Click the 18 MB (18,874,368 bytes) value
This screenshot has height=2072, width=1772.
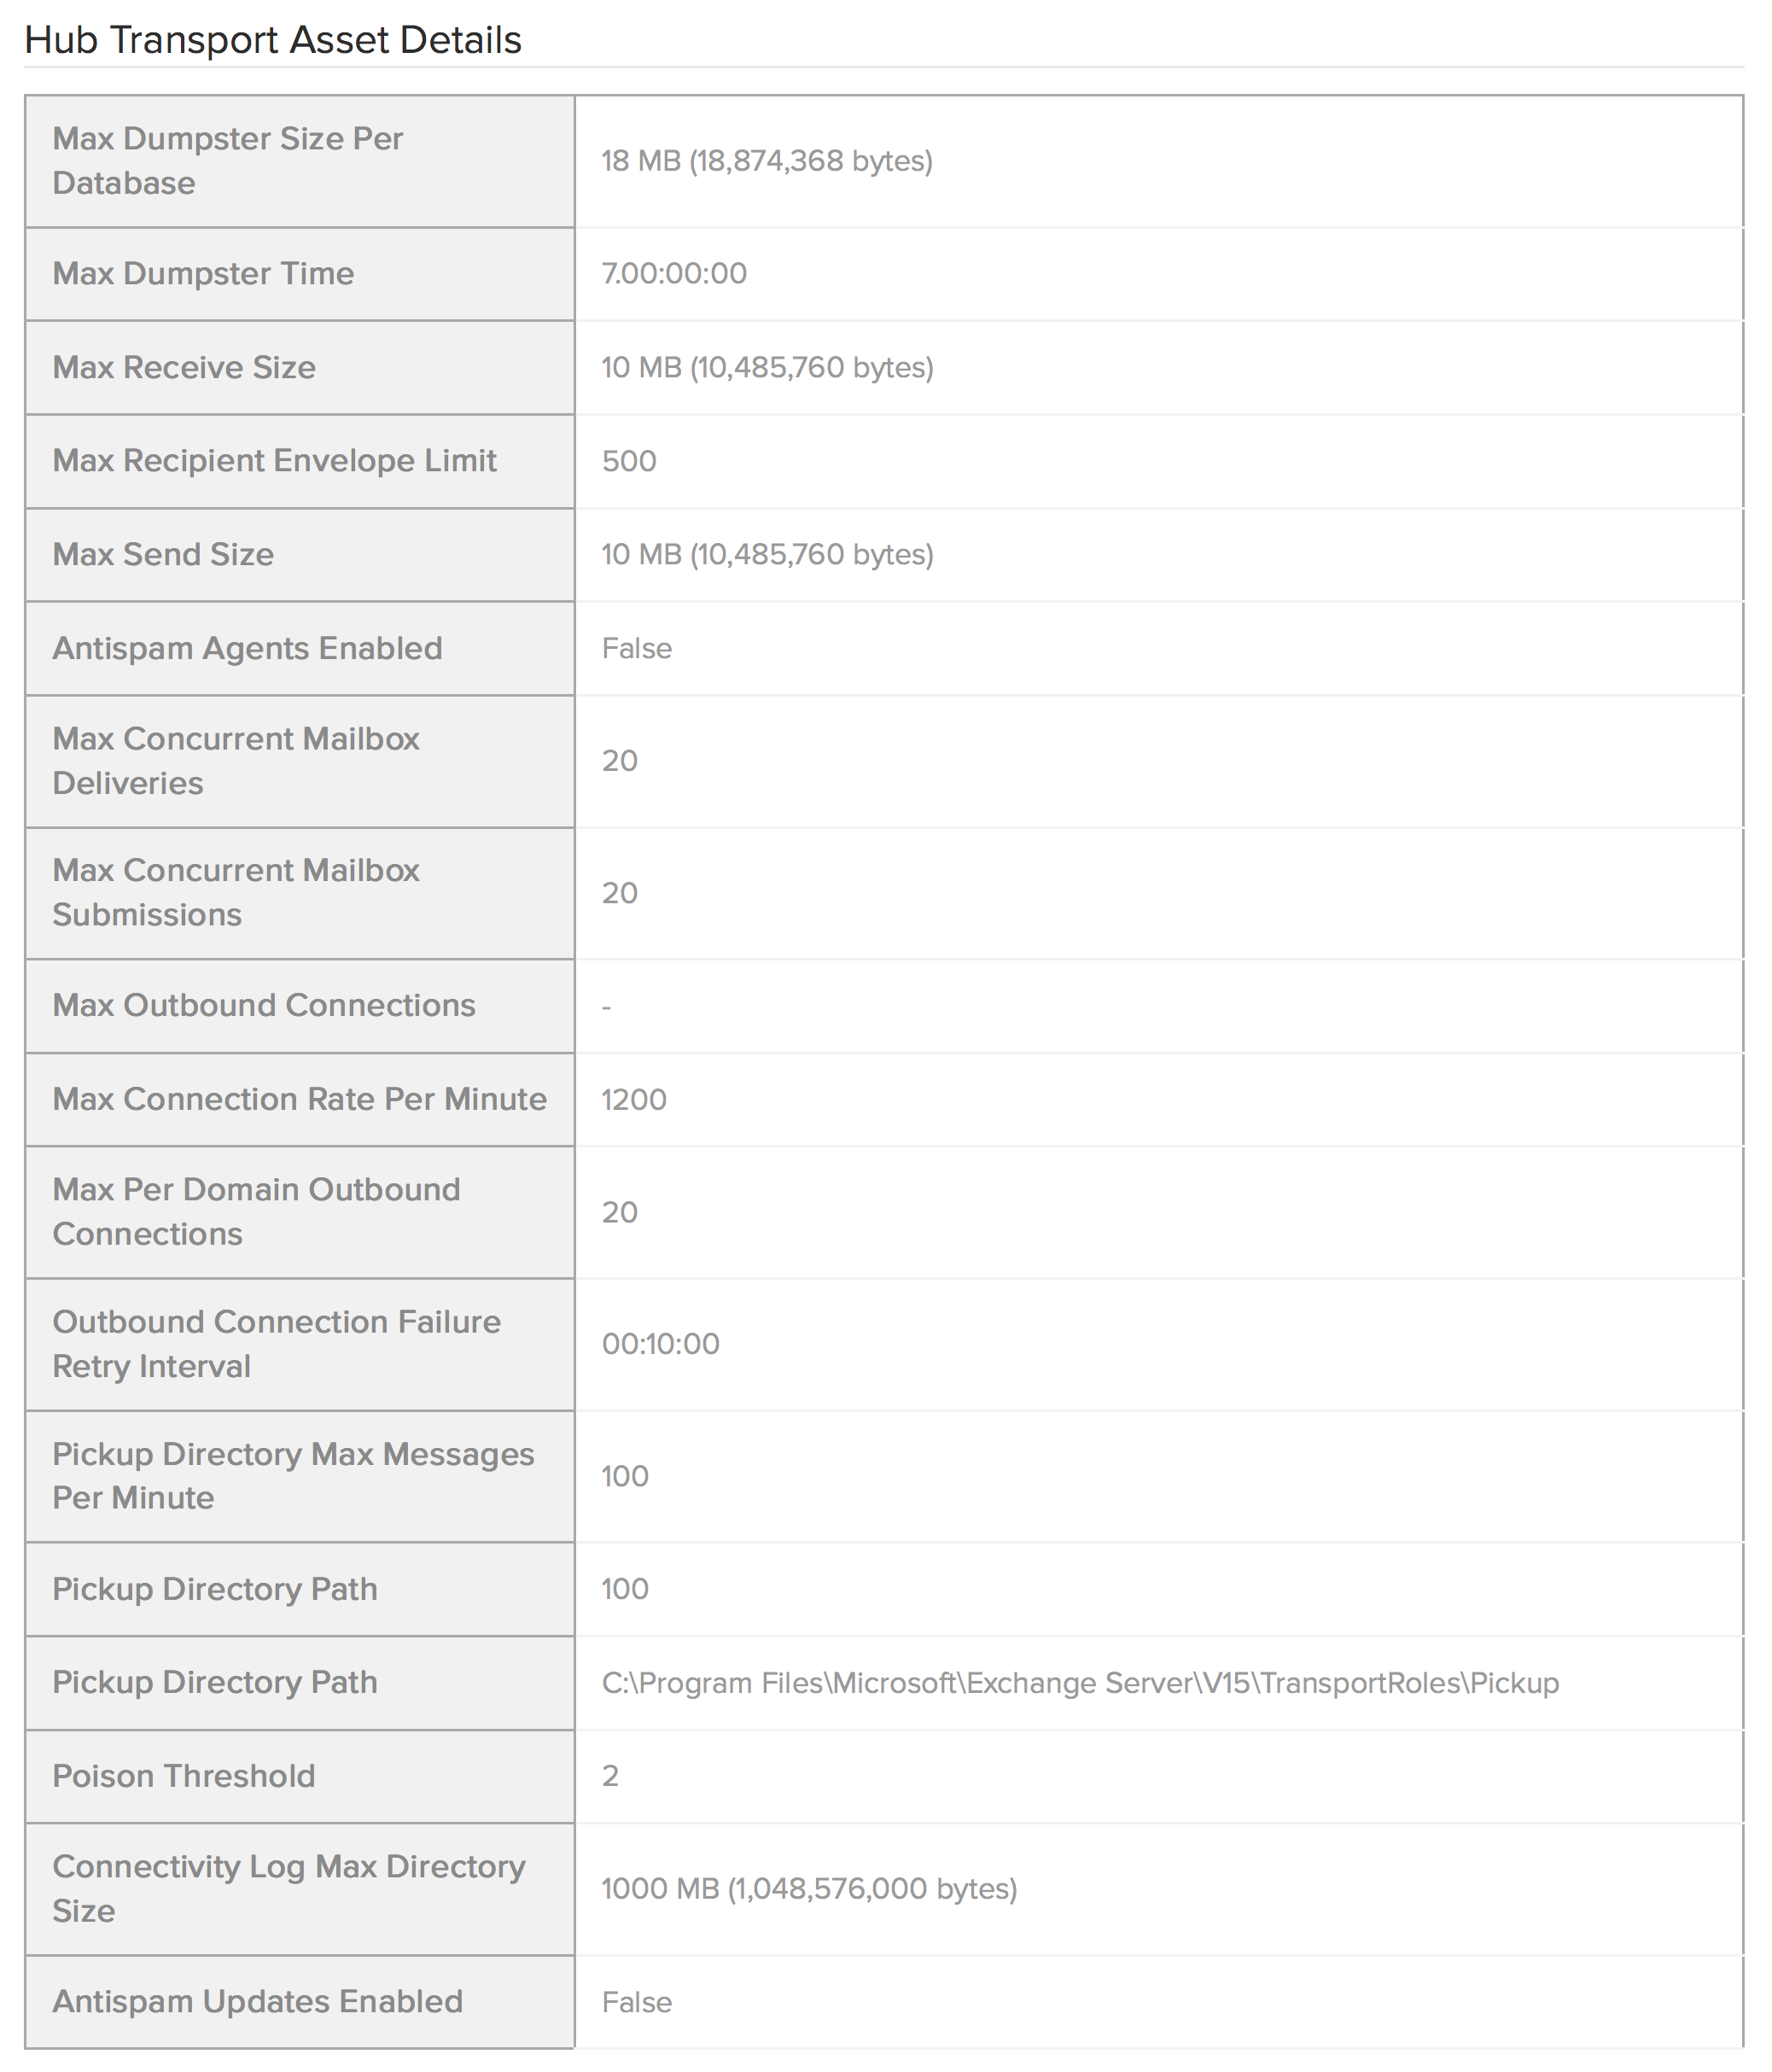[767, 161]
